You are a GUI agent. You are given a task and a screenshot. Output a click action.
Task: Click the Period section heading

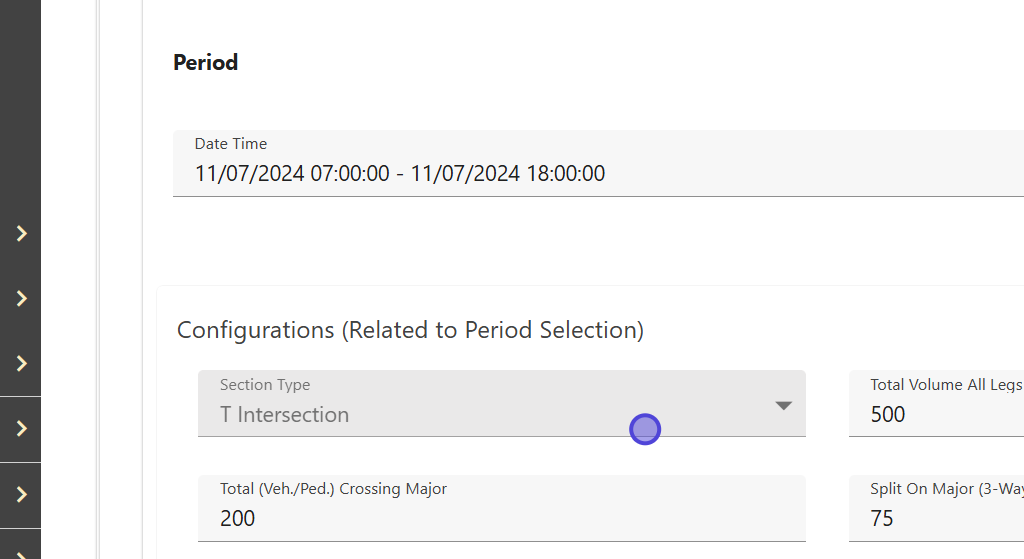(206, 63)
